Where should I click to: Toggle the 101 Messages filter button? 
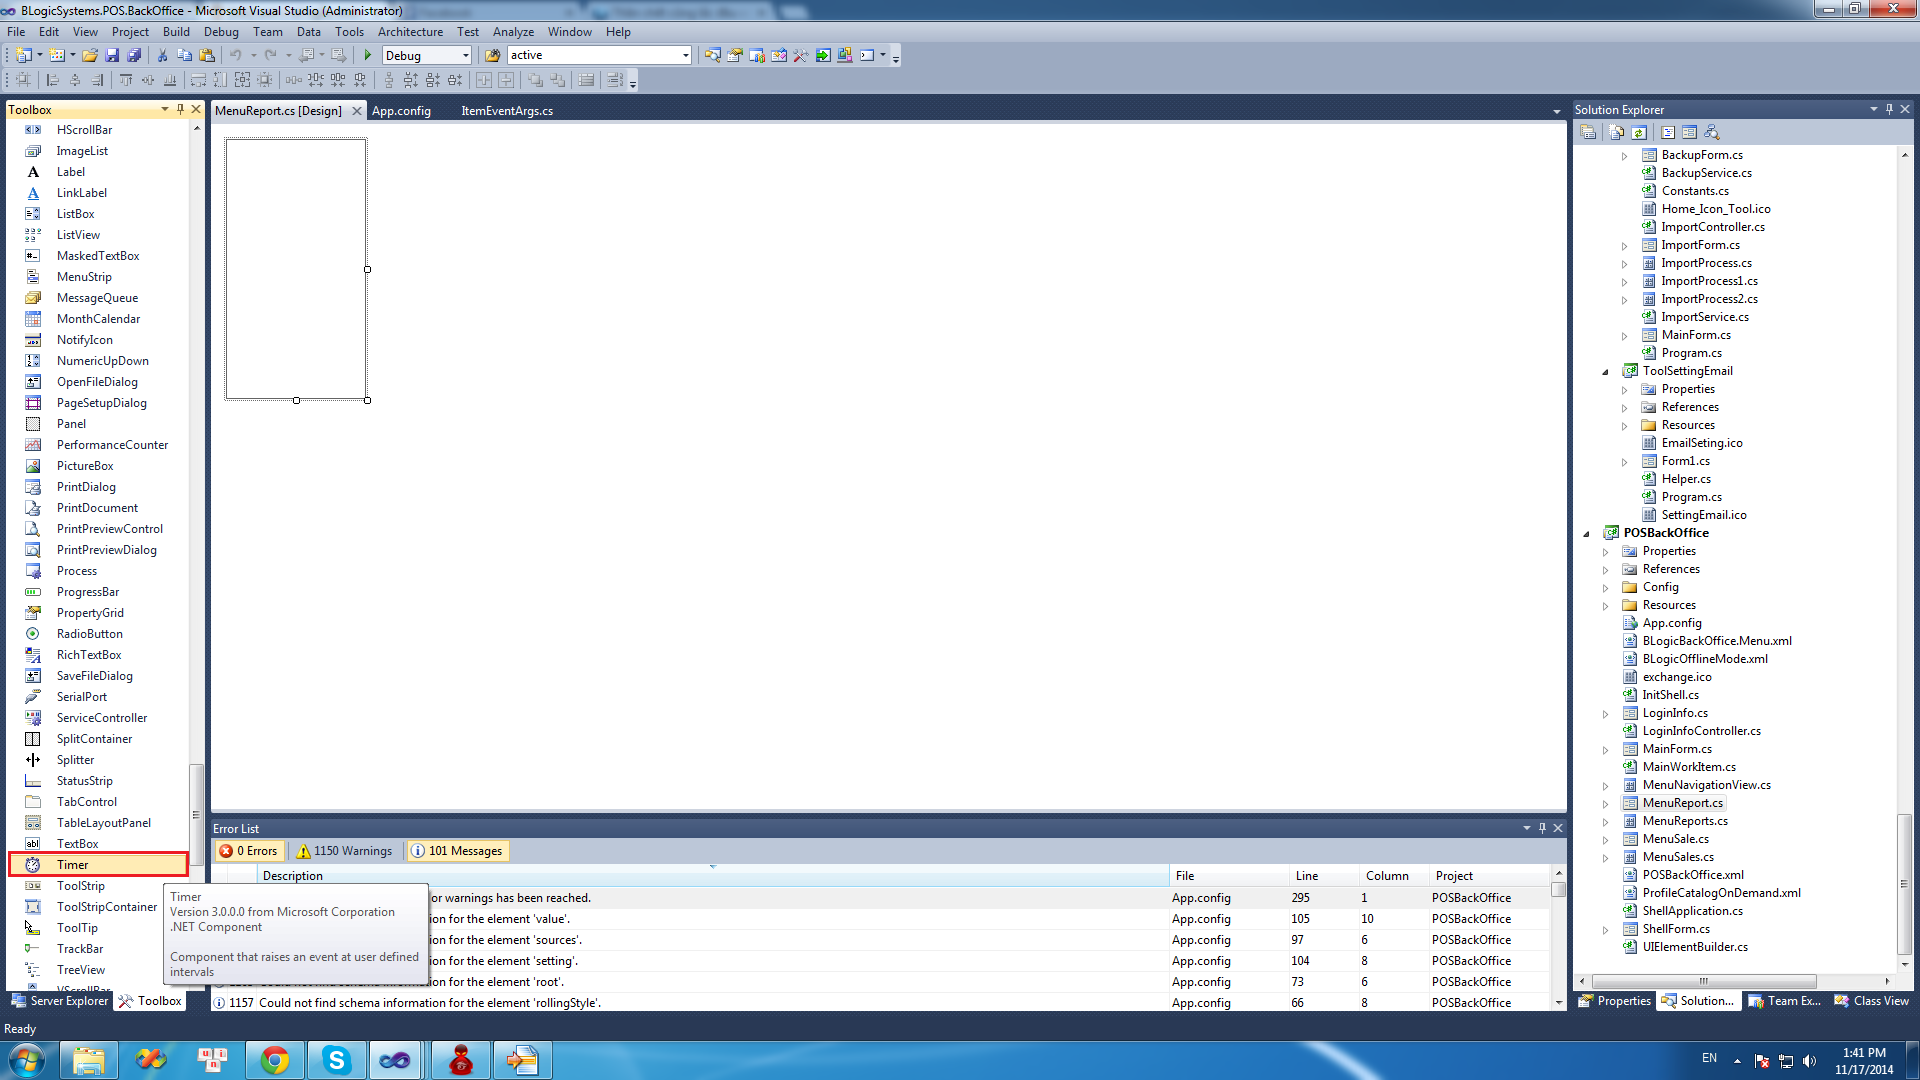457,851
